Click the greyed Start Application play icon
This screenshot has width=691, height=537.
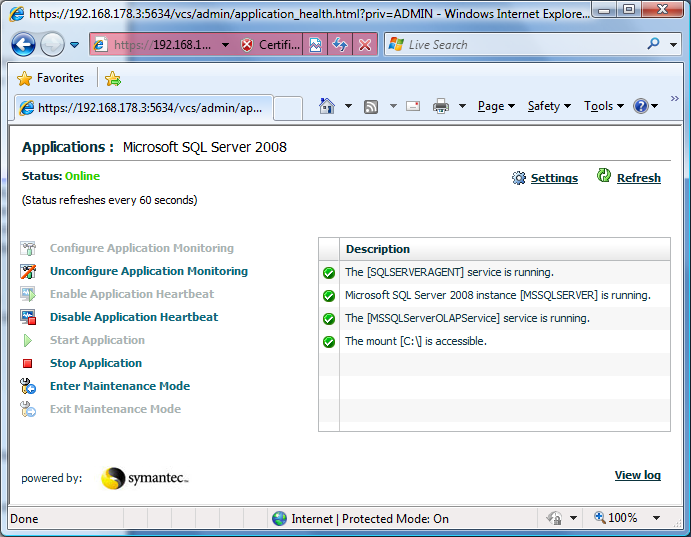28,340
